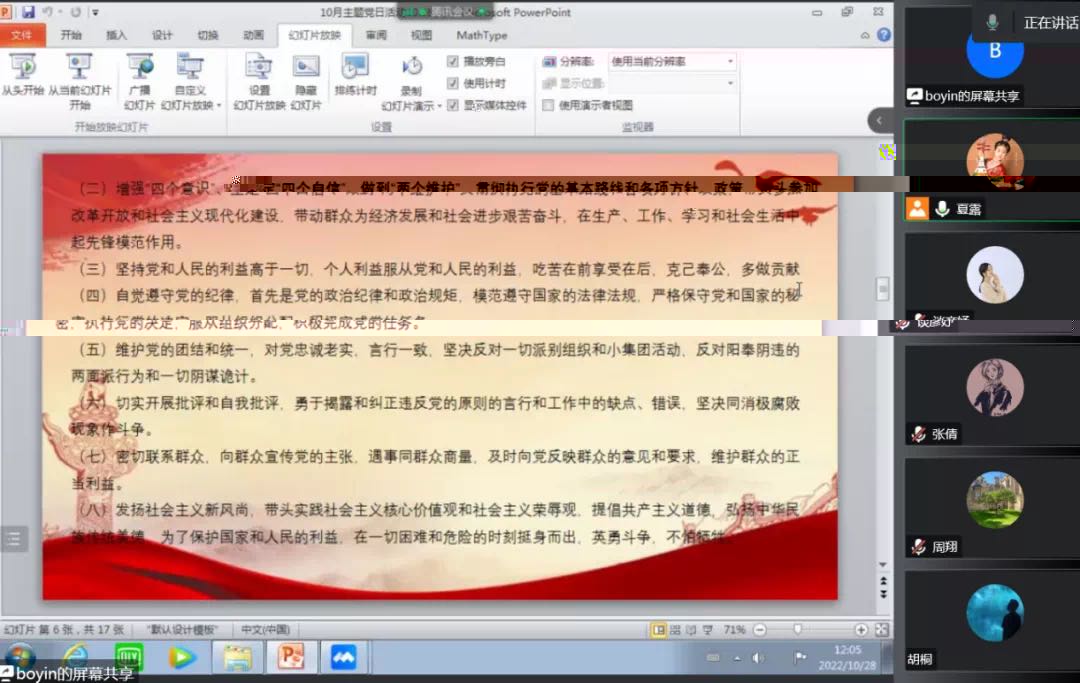Toggle Play Narrations (播放旁白) checkbox
This screenshot has height=683, width=1080.
[x=453, y=61]
